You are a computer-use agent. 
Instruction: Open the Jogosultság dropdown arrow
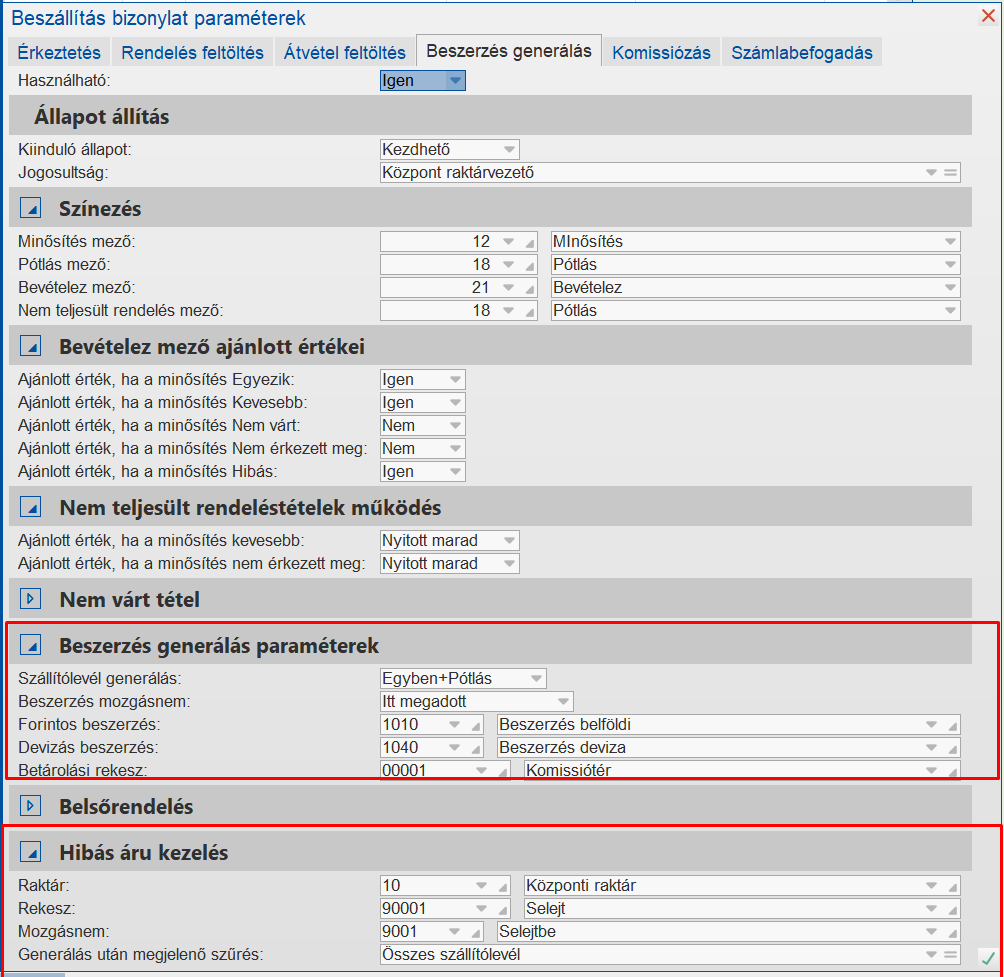[931, 173]
